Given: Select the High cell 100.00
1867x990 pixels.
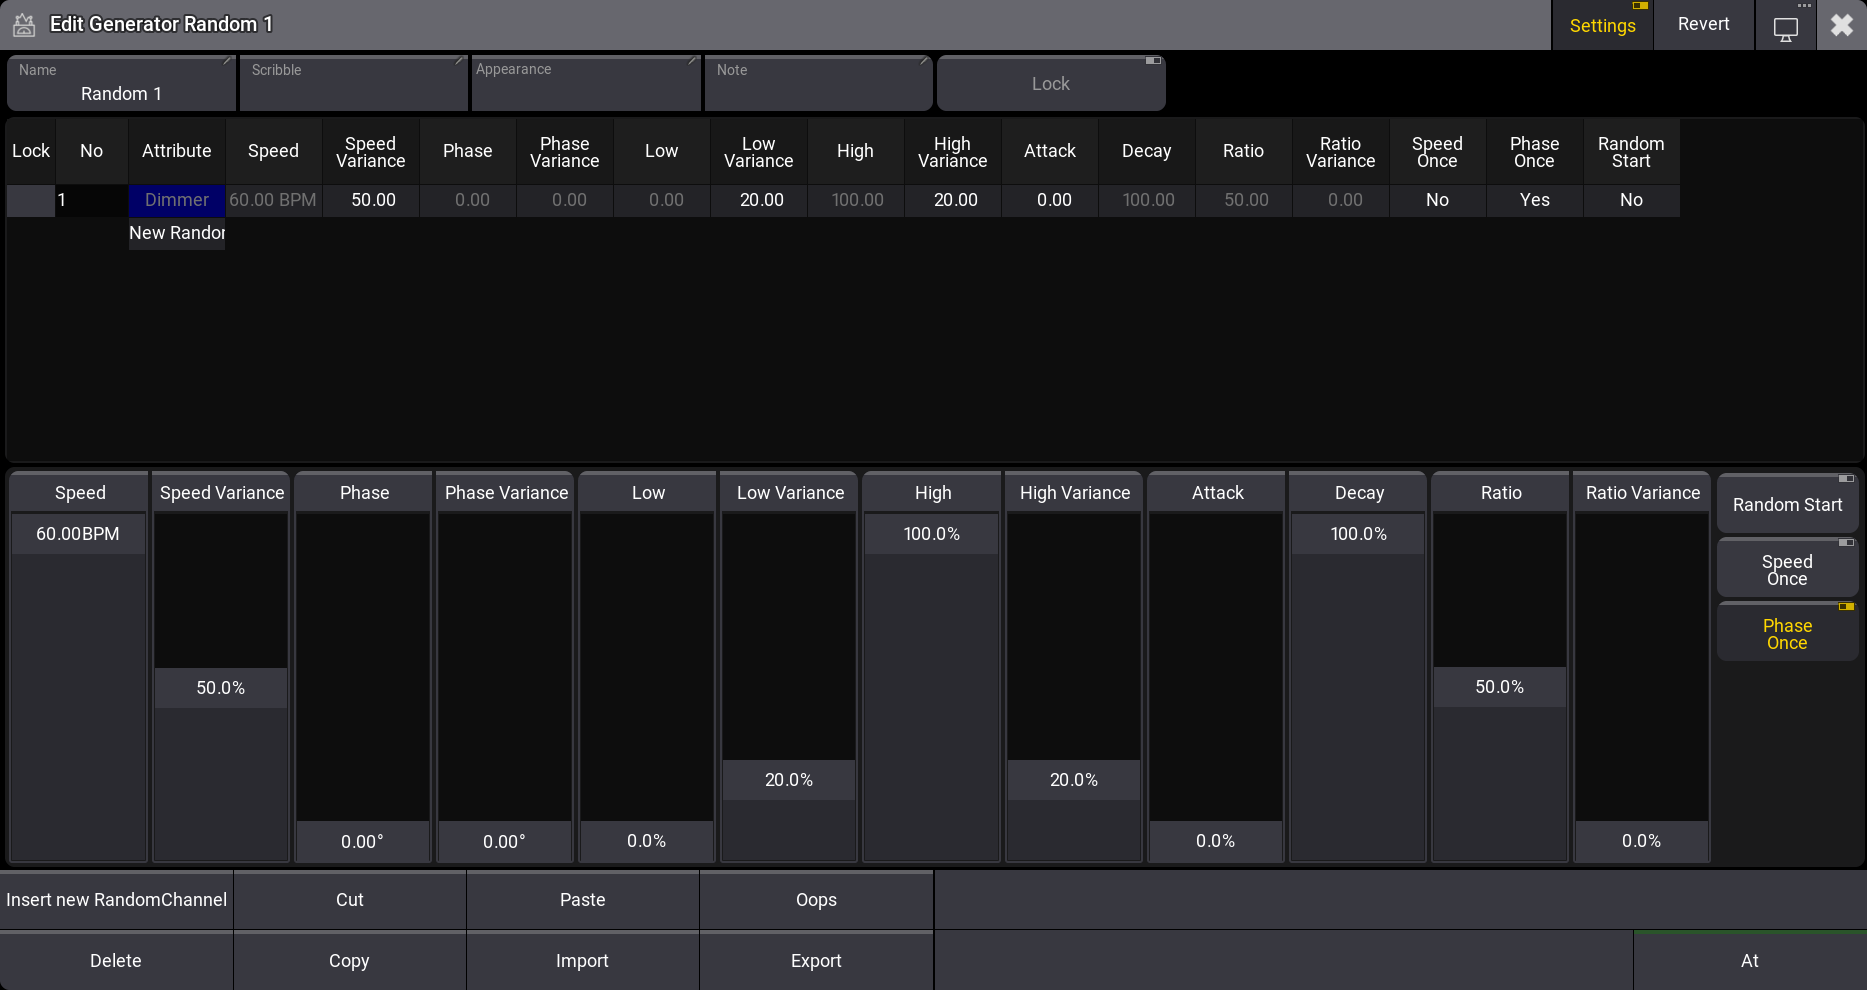Looking at the screenshot, I should [856, 200].
